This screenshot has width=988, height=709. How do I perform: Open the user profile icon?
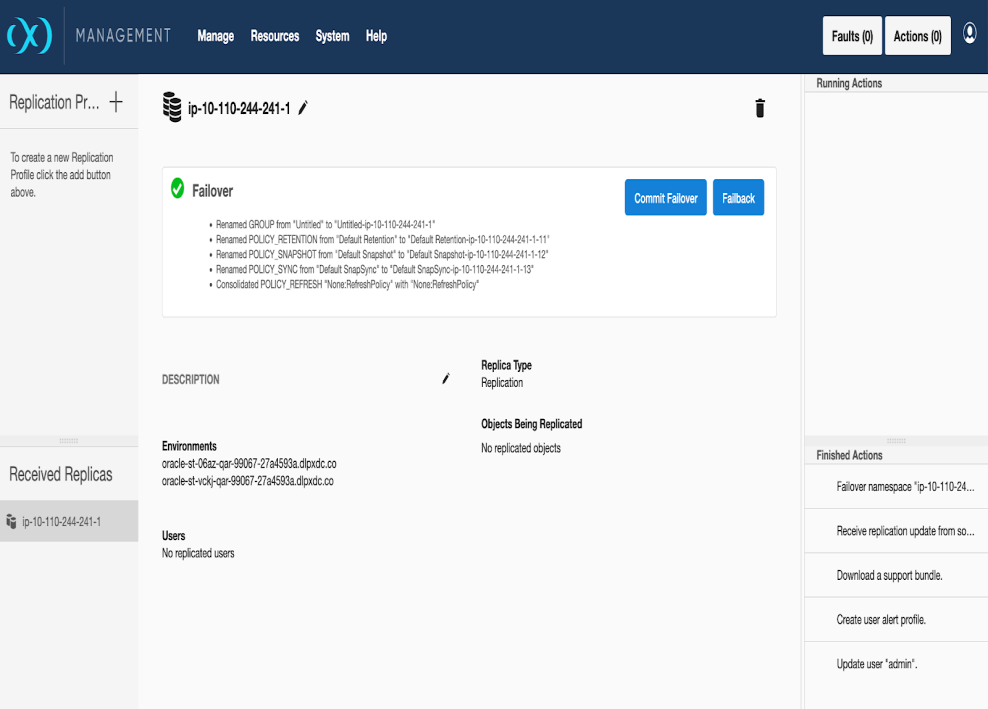[969, 33]
